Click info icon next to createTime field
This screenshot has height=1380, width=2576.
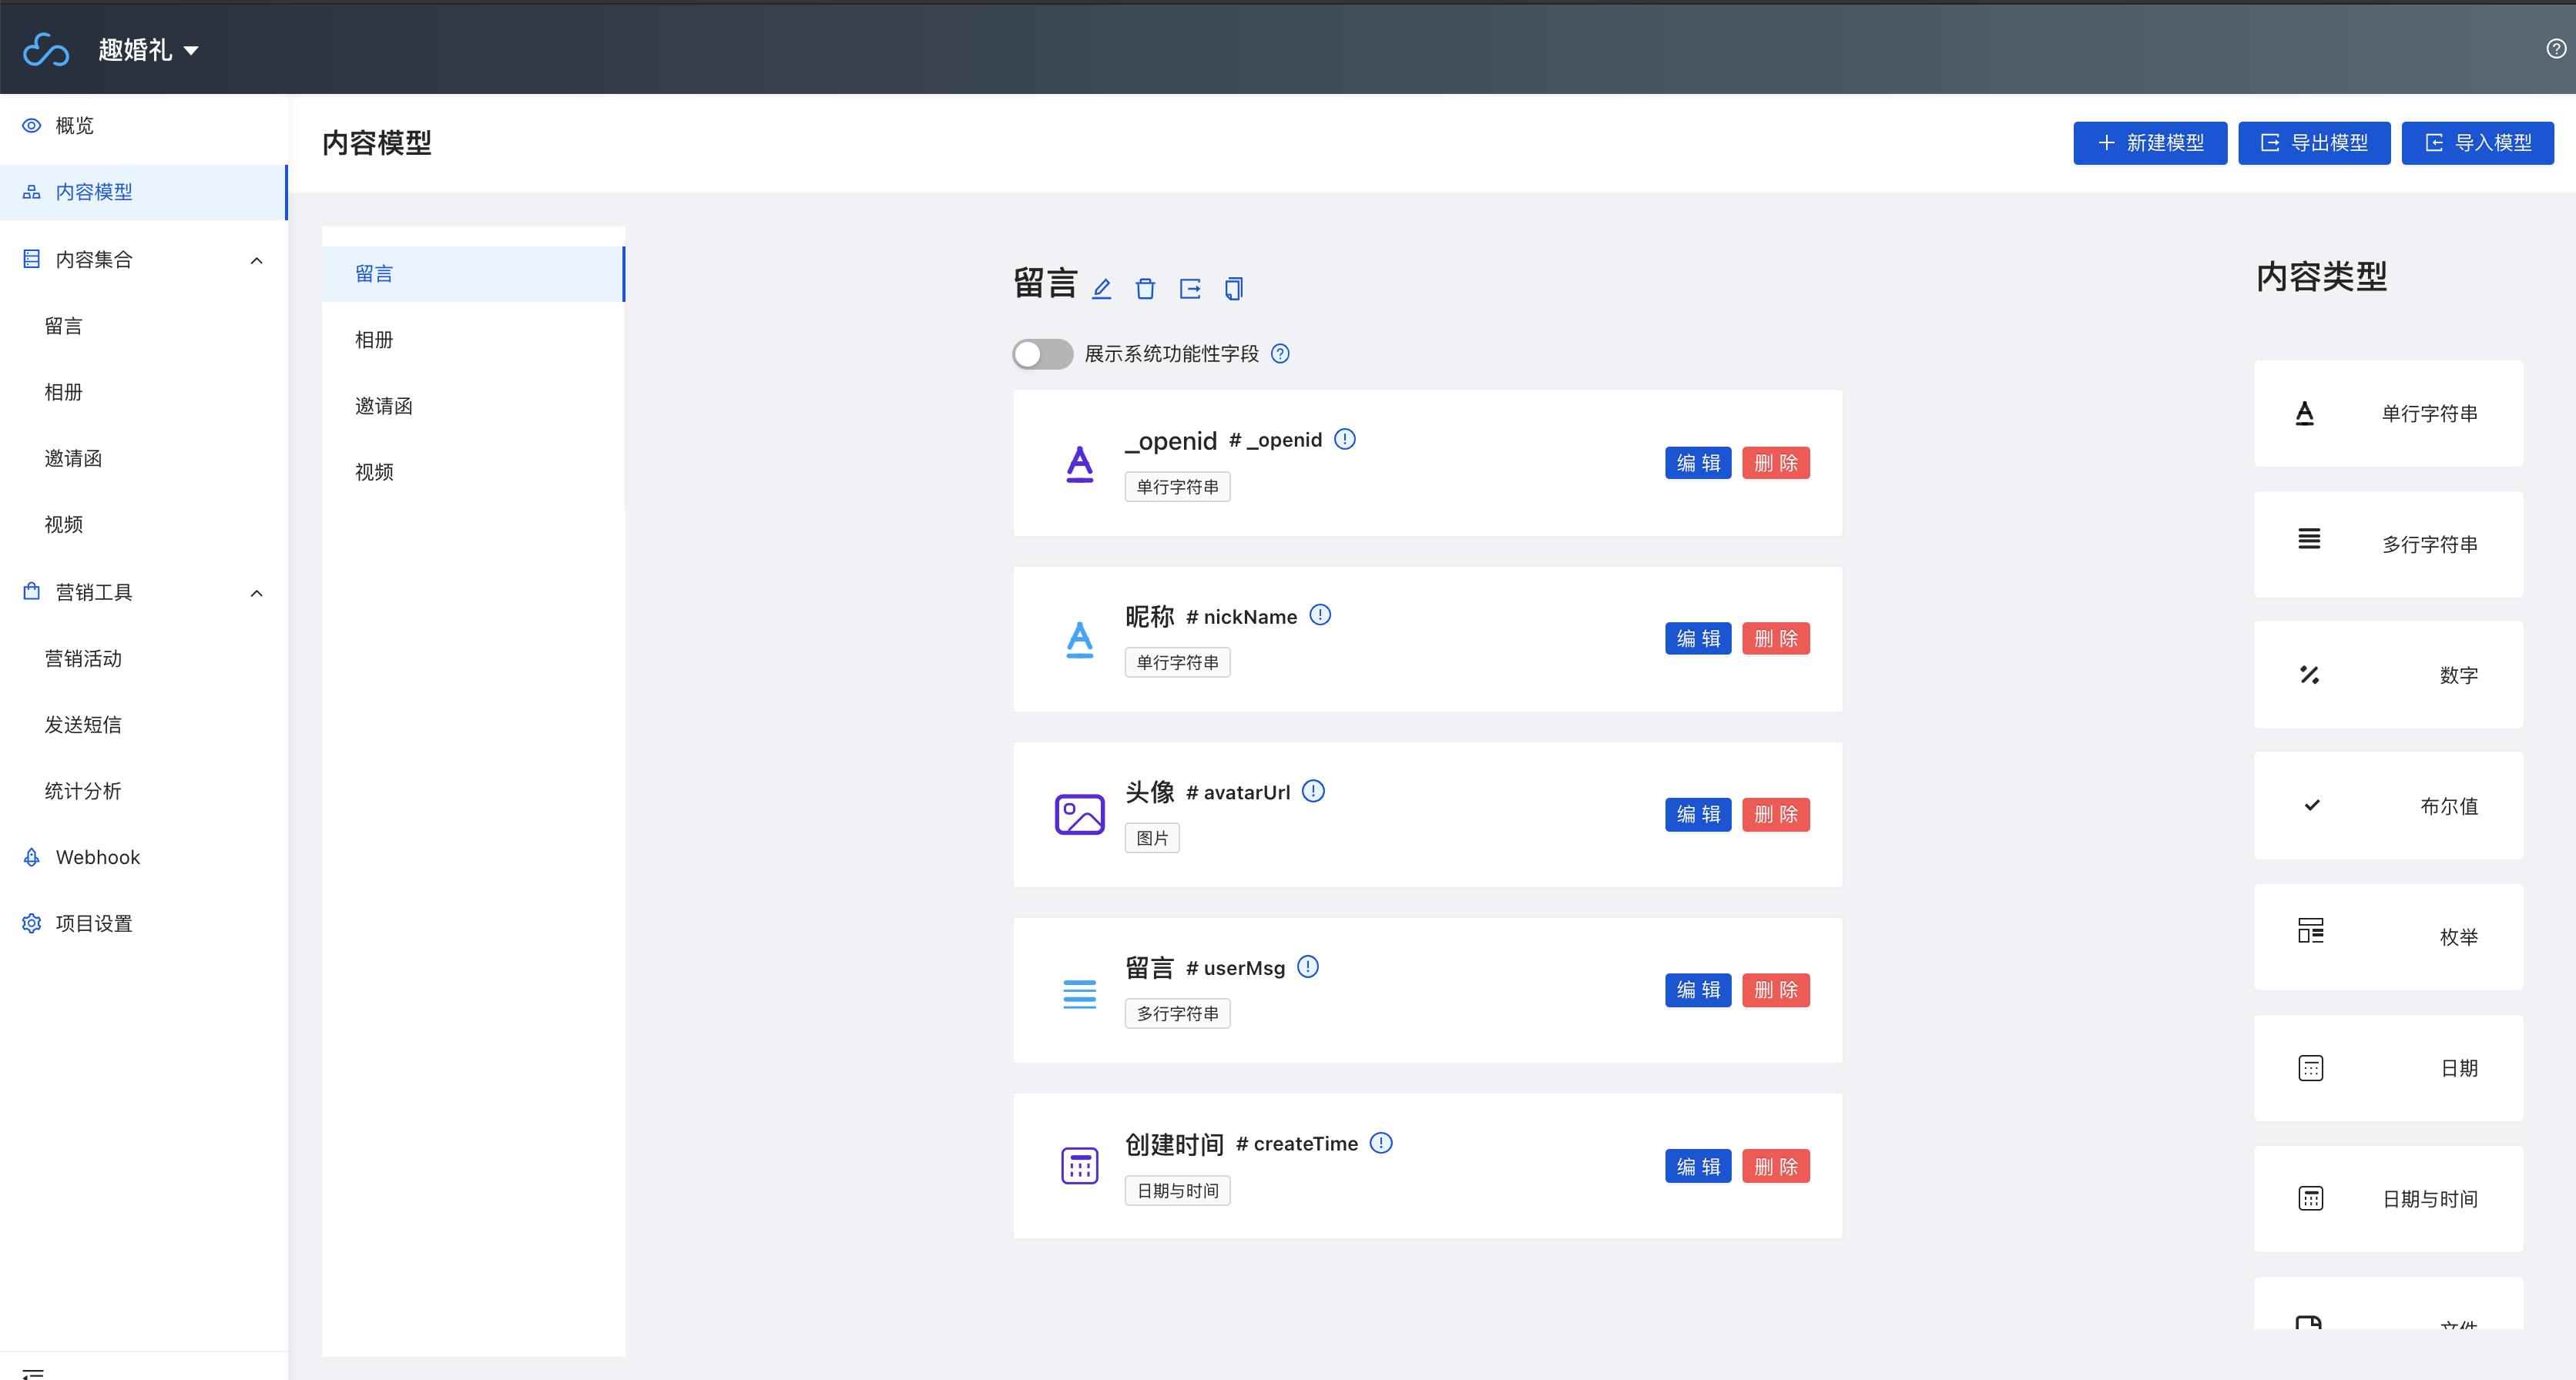1381,1143
